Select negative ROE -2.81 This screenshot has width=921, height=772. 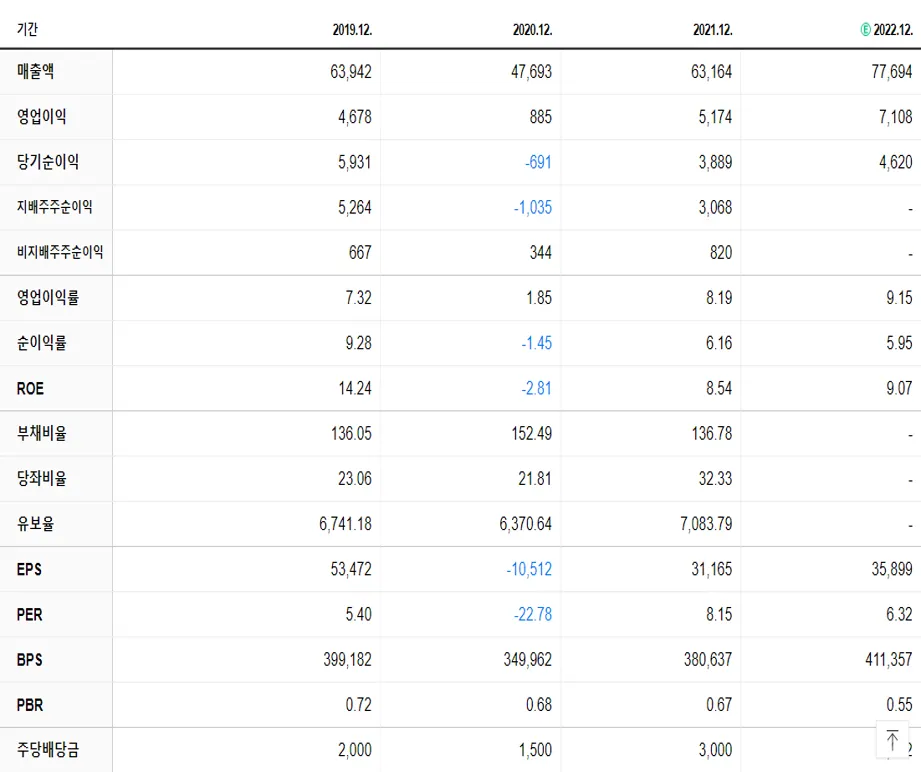[x=537, y=388]
